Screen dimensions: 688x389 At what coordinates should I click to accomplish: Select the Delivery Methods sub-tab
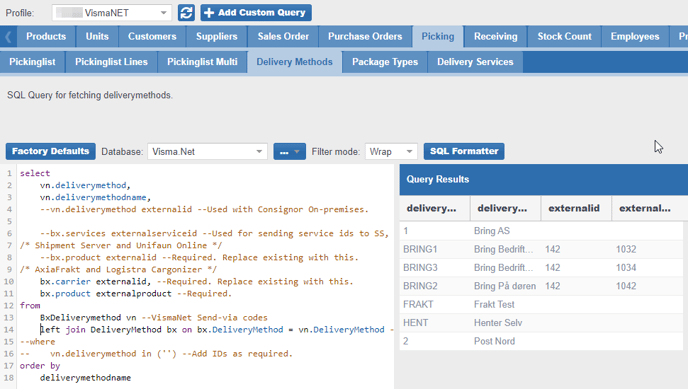point(294,62)
